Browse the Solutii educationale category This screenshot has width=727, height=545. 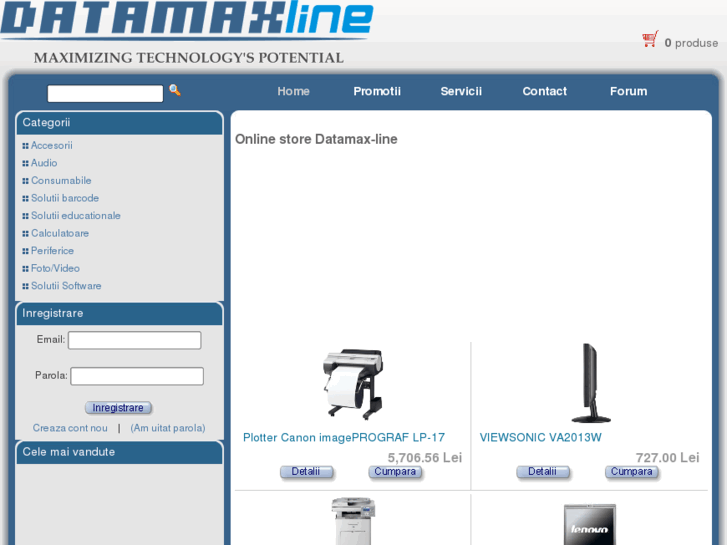(x=76, y=216)
